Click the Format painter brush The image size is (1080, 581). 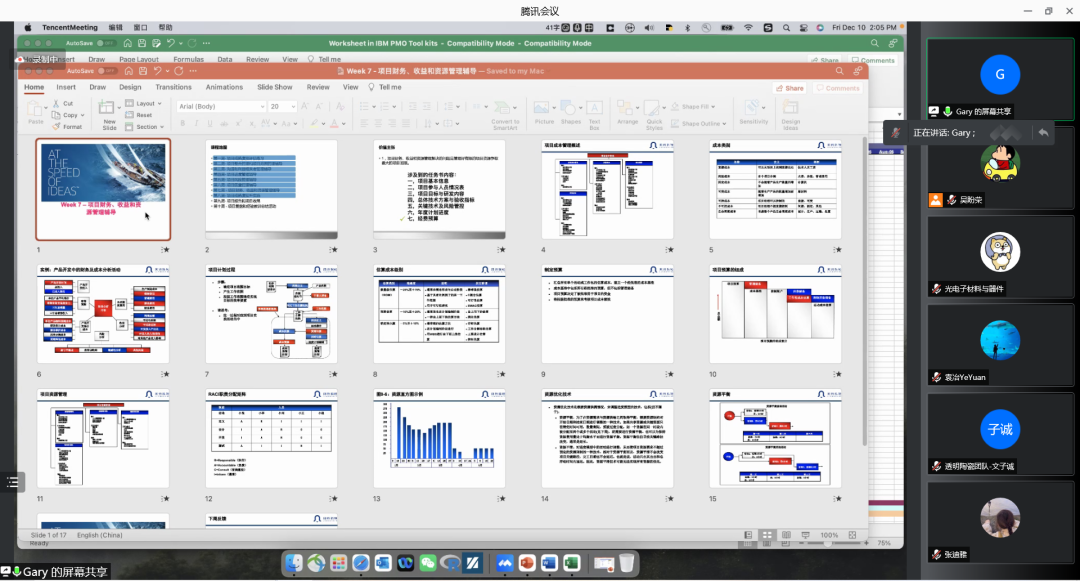coord(56,127)
